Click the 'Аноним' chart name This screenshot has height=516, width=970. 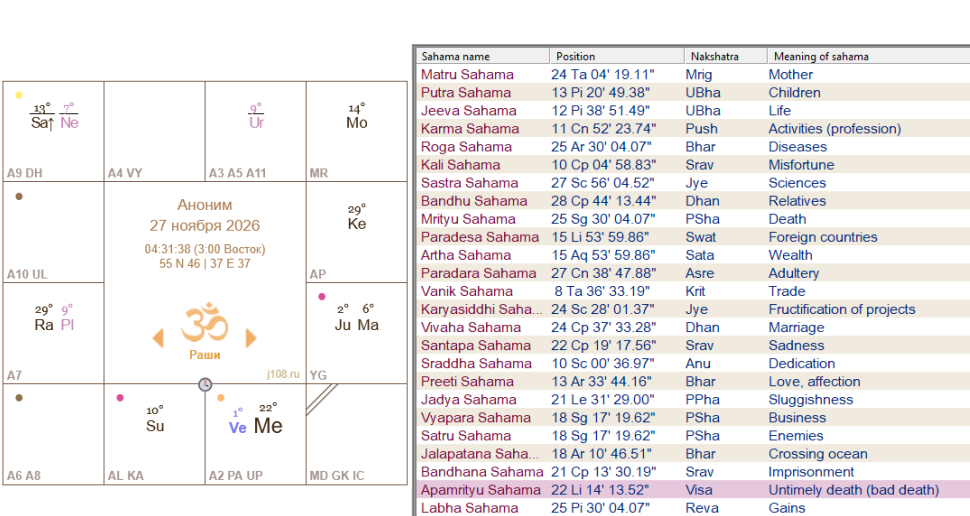(x=205, y=205)
